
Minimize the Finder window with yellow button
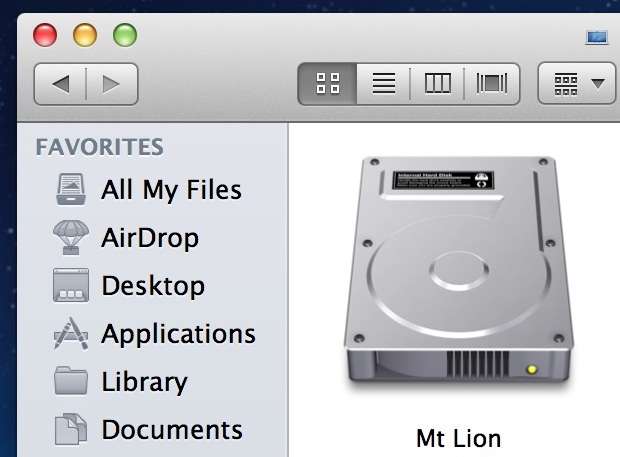85,35
